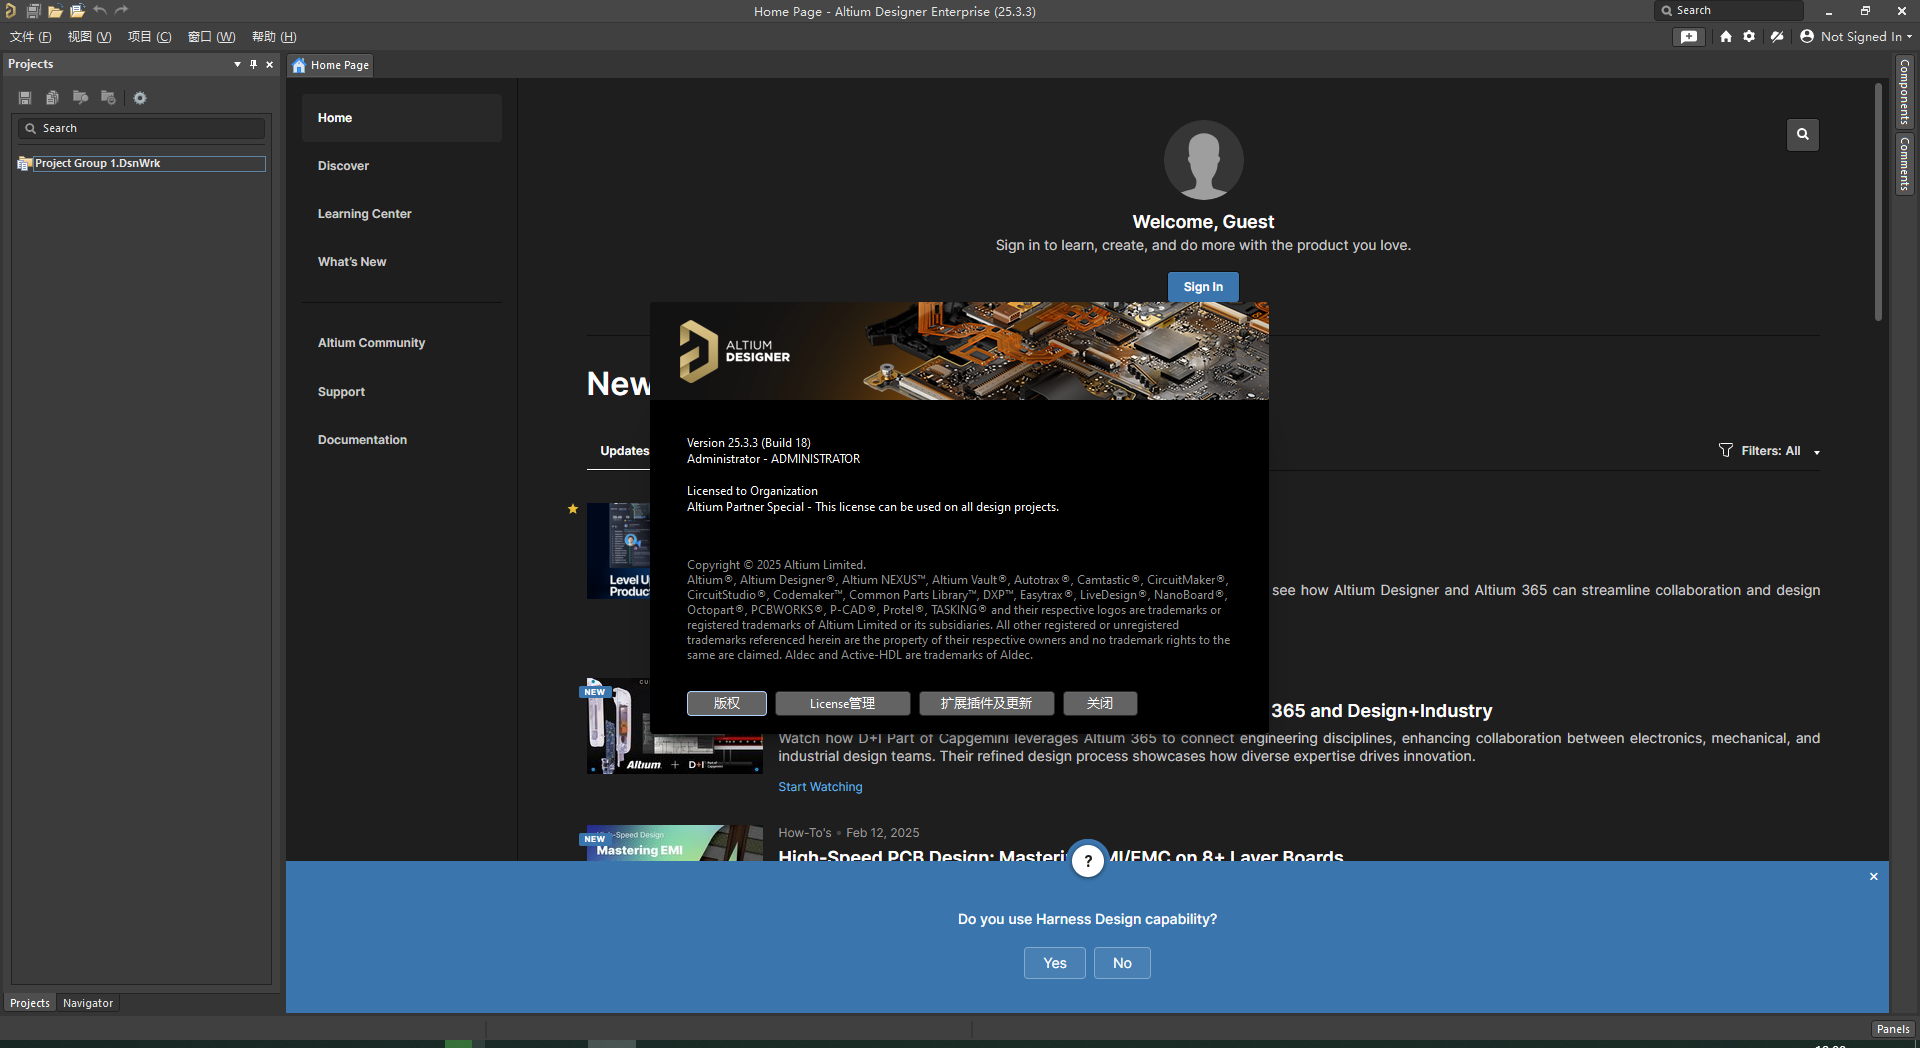Click the Filters funnel icon
This screenshot has width=1920, height=1048.
(x=1726, y=450)
